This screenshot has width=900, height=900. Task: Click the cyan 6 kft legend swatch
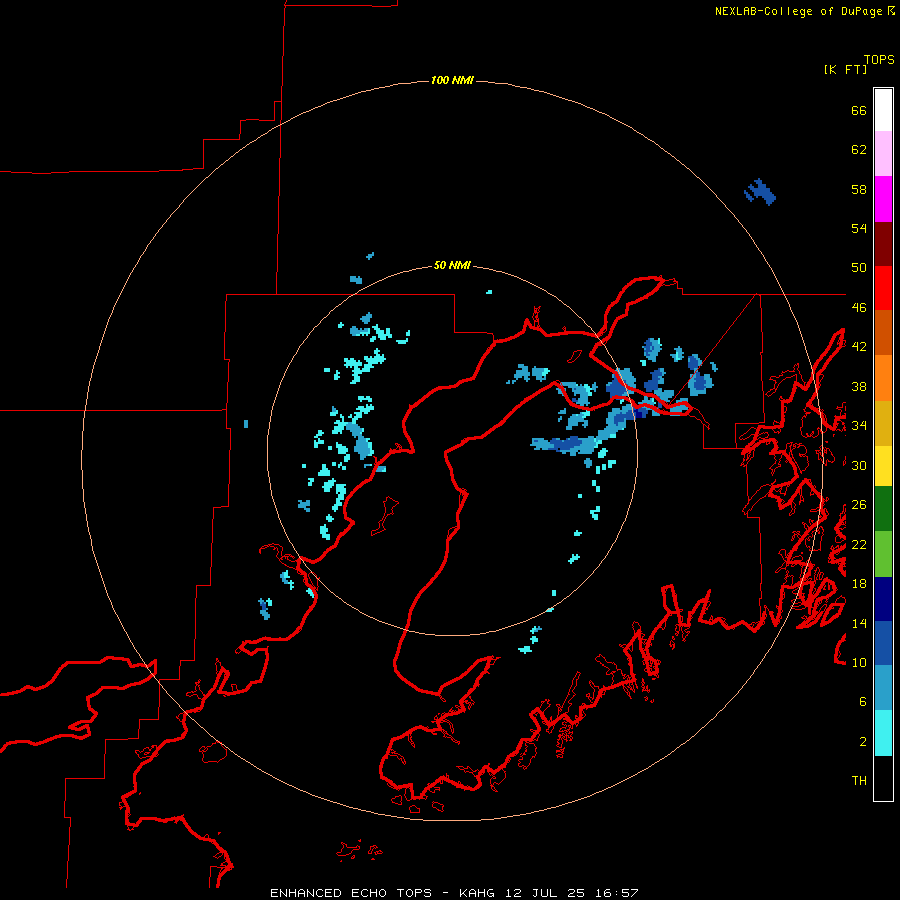tap(883, 733)
